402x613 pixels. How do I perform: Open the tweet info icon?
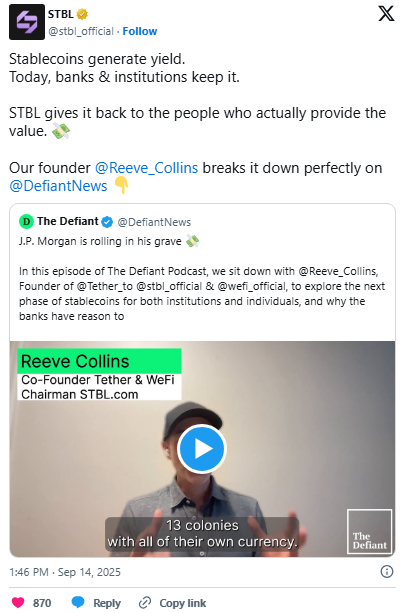point(386,572)
